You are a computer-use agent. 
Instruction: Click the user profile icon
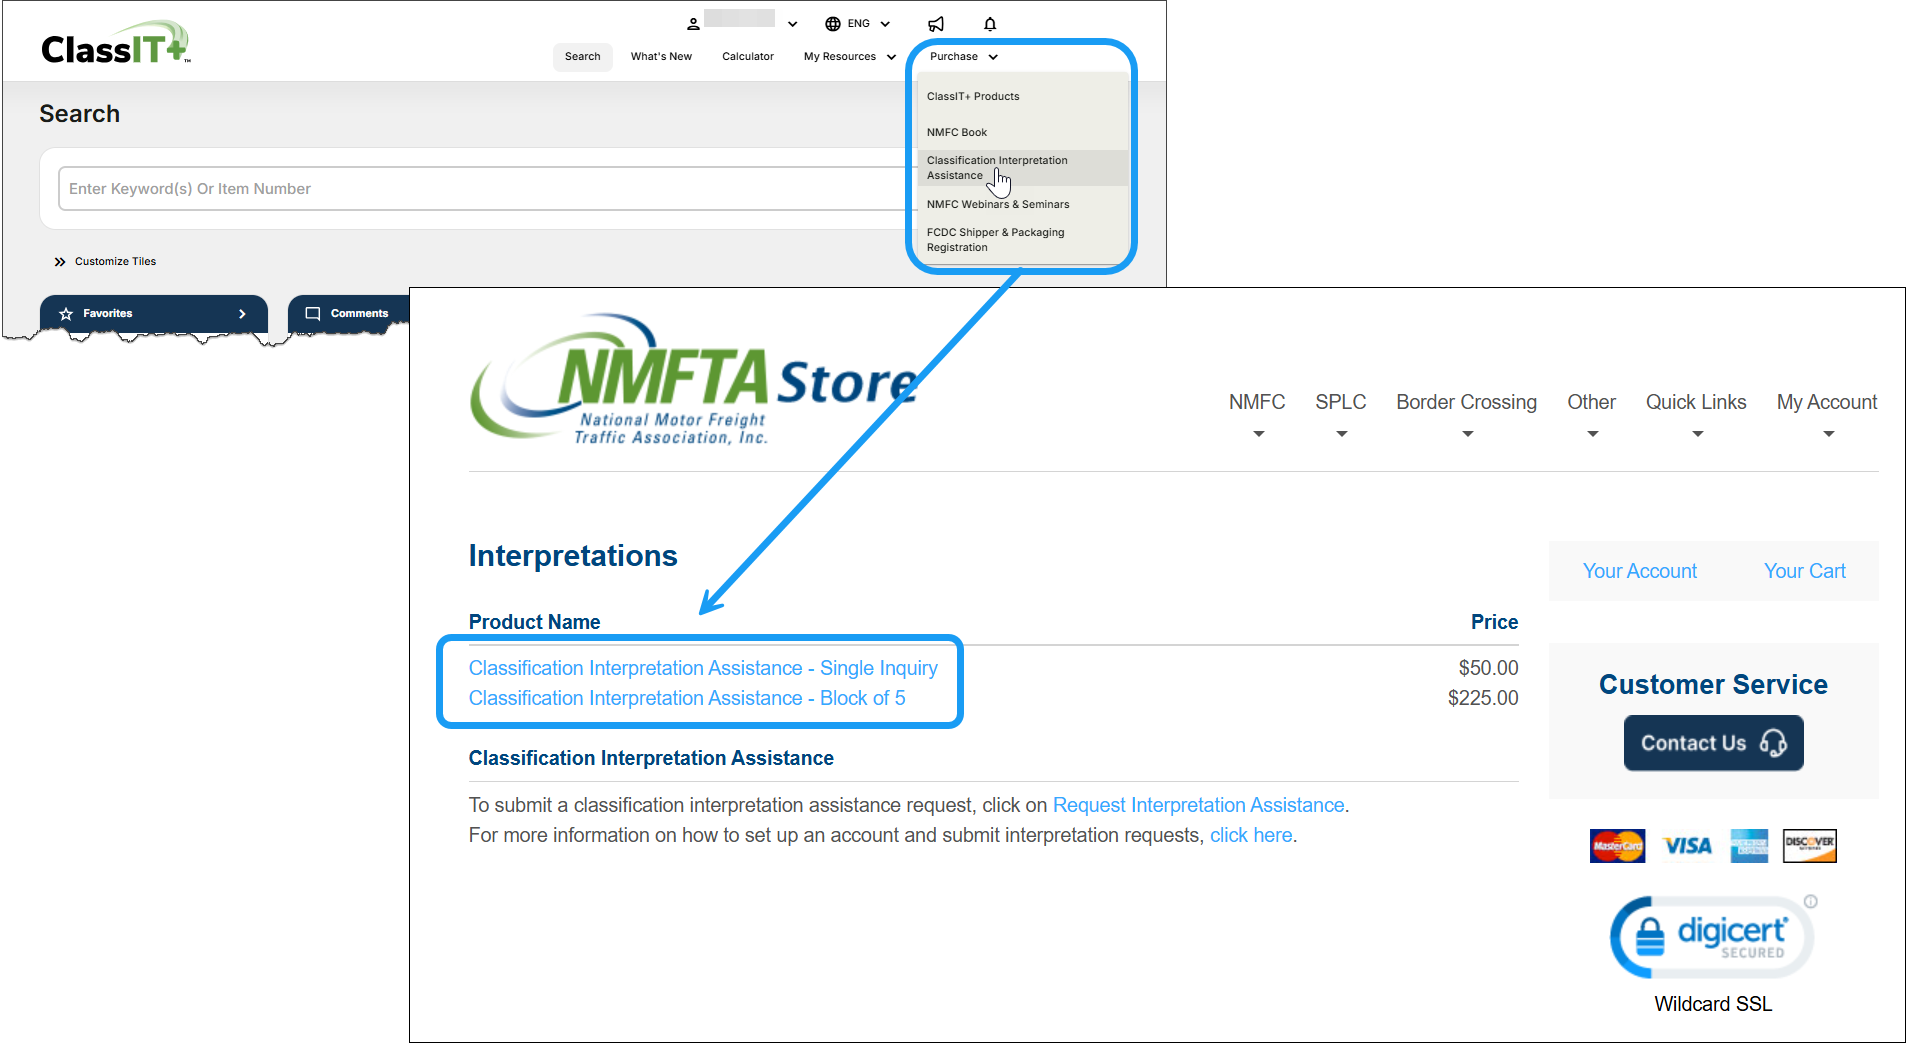click(693, 22)
